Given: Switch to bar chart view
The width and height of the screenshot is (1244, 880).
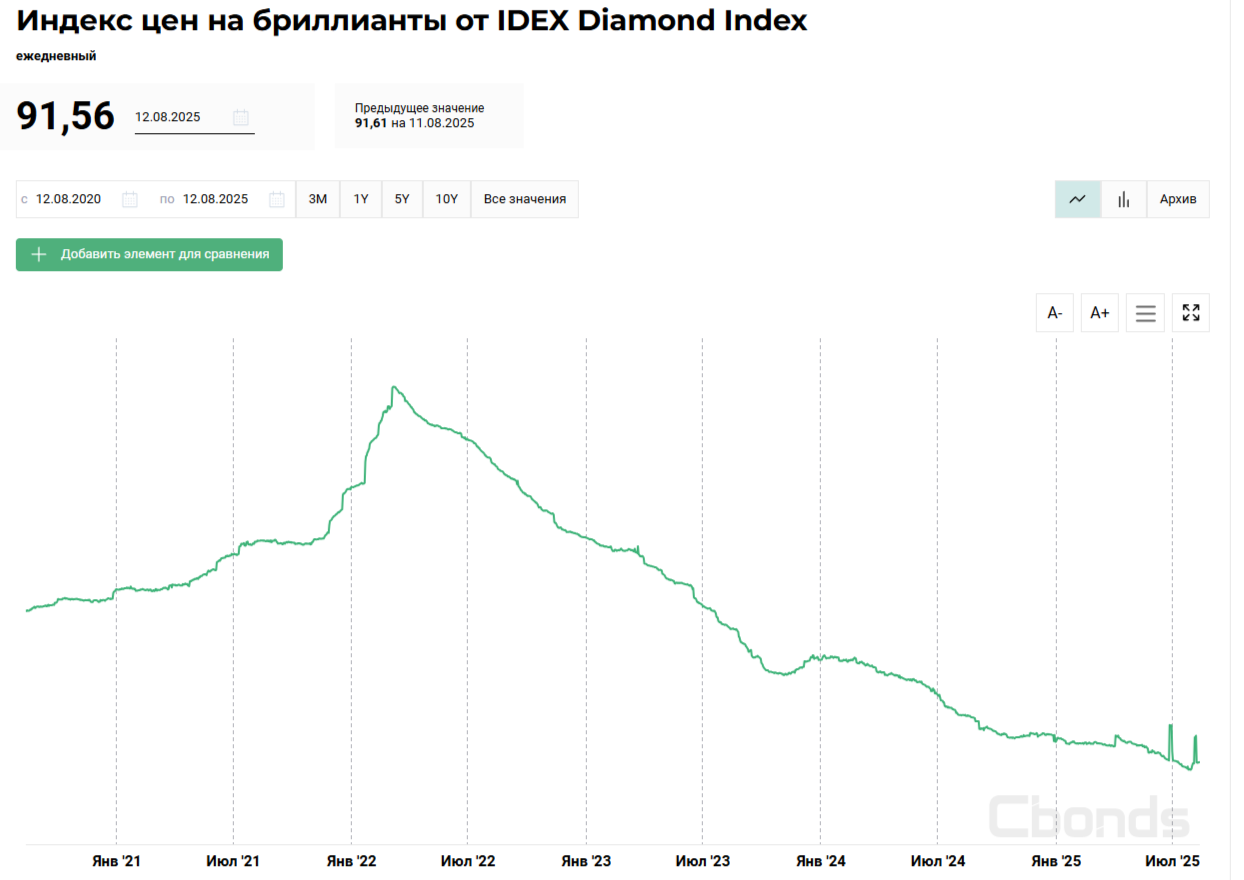Looking at the screenshot, I should [x=1124, y=199].
